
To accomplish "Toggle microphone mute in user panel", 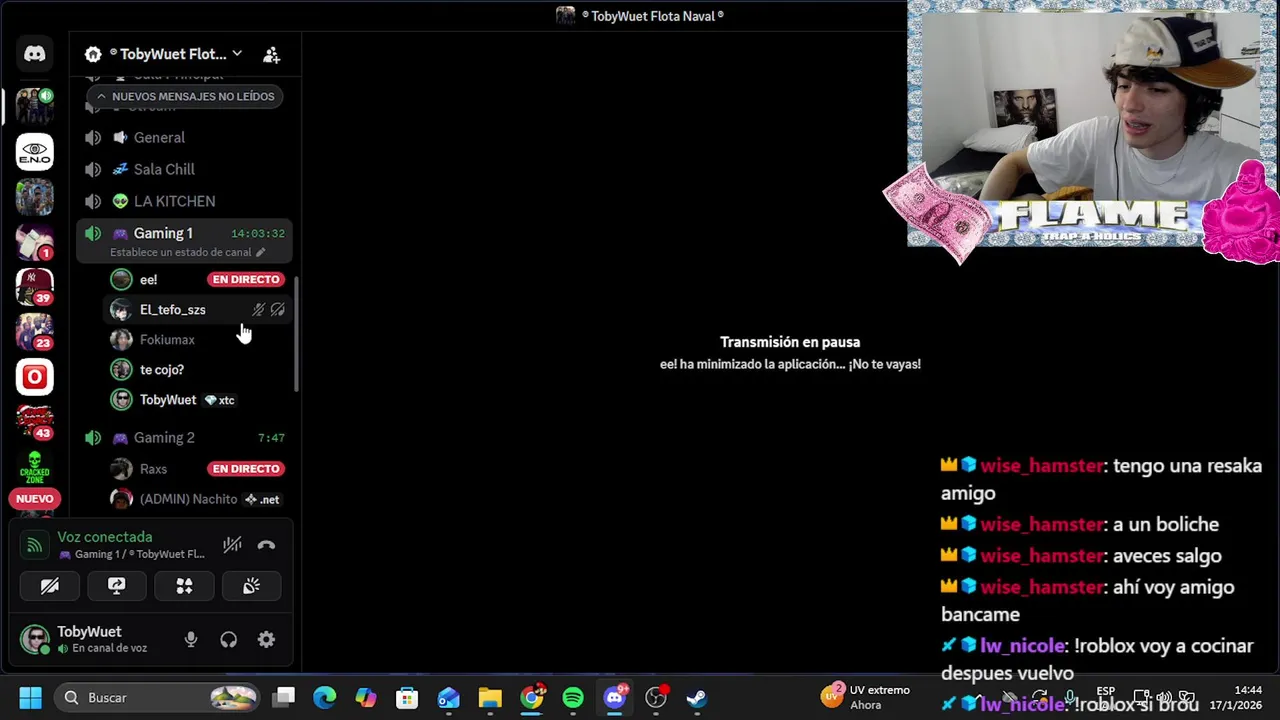I will 191,640.
